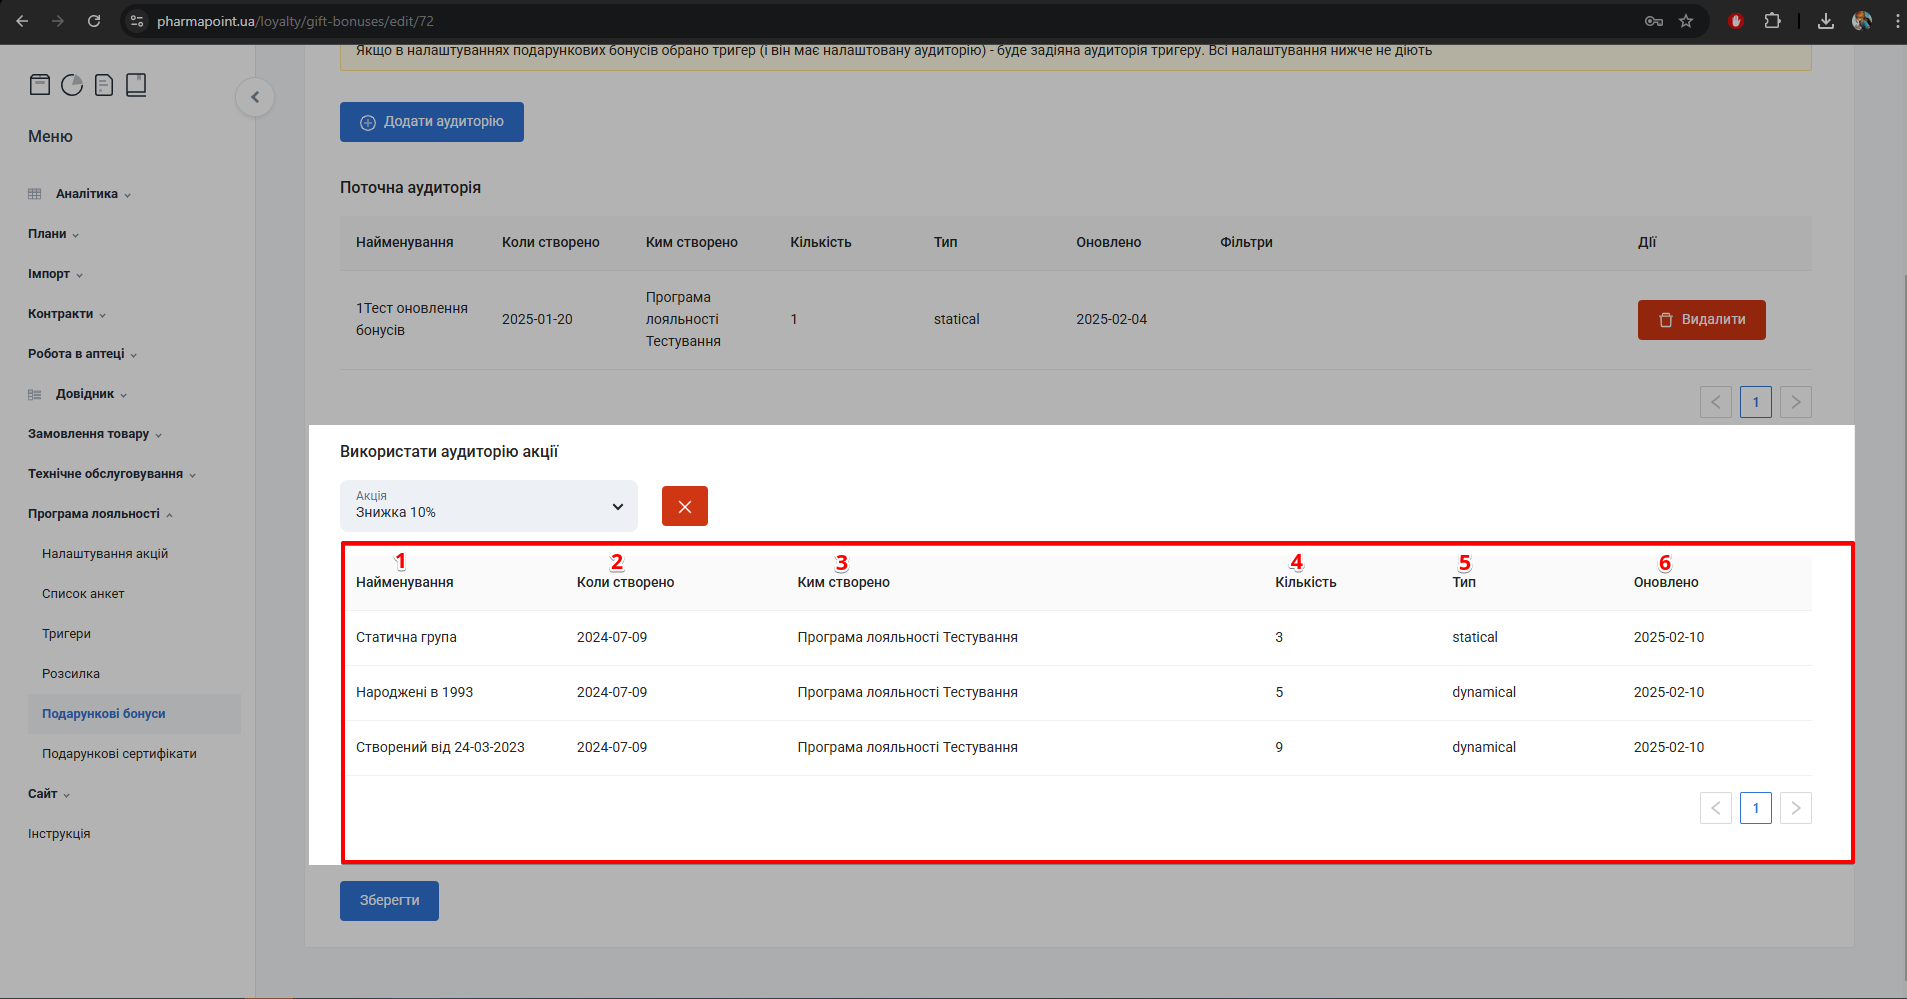
Task: Open Список анкет in sidebar
Action: (x=83, y=594)
